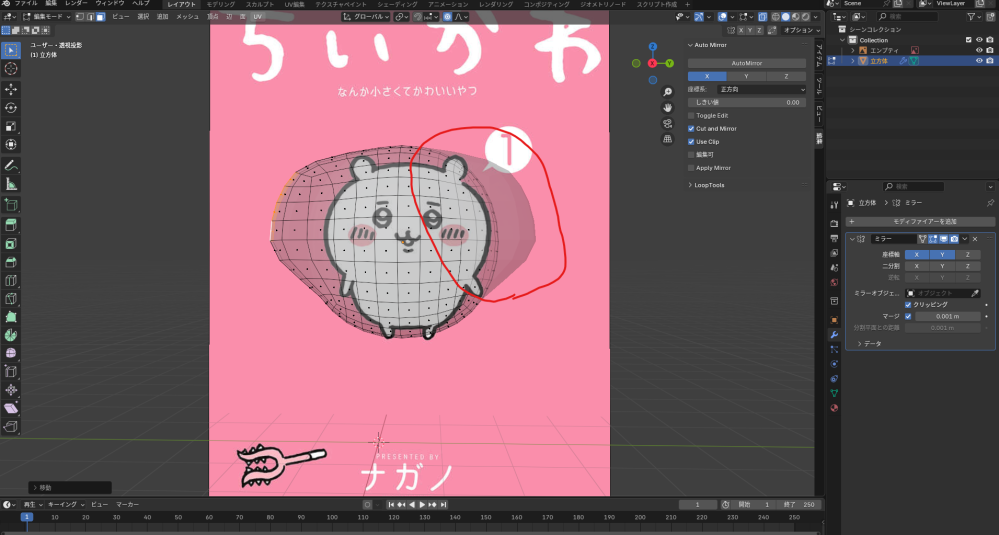Enable Z in mirror modifier 座標軸 row
Viewport: 999px width, 535px height.
pos(967,254)
